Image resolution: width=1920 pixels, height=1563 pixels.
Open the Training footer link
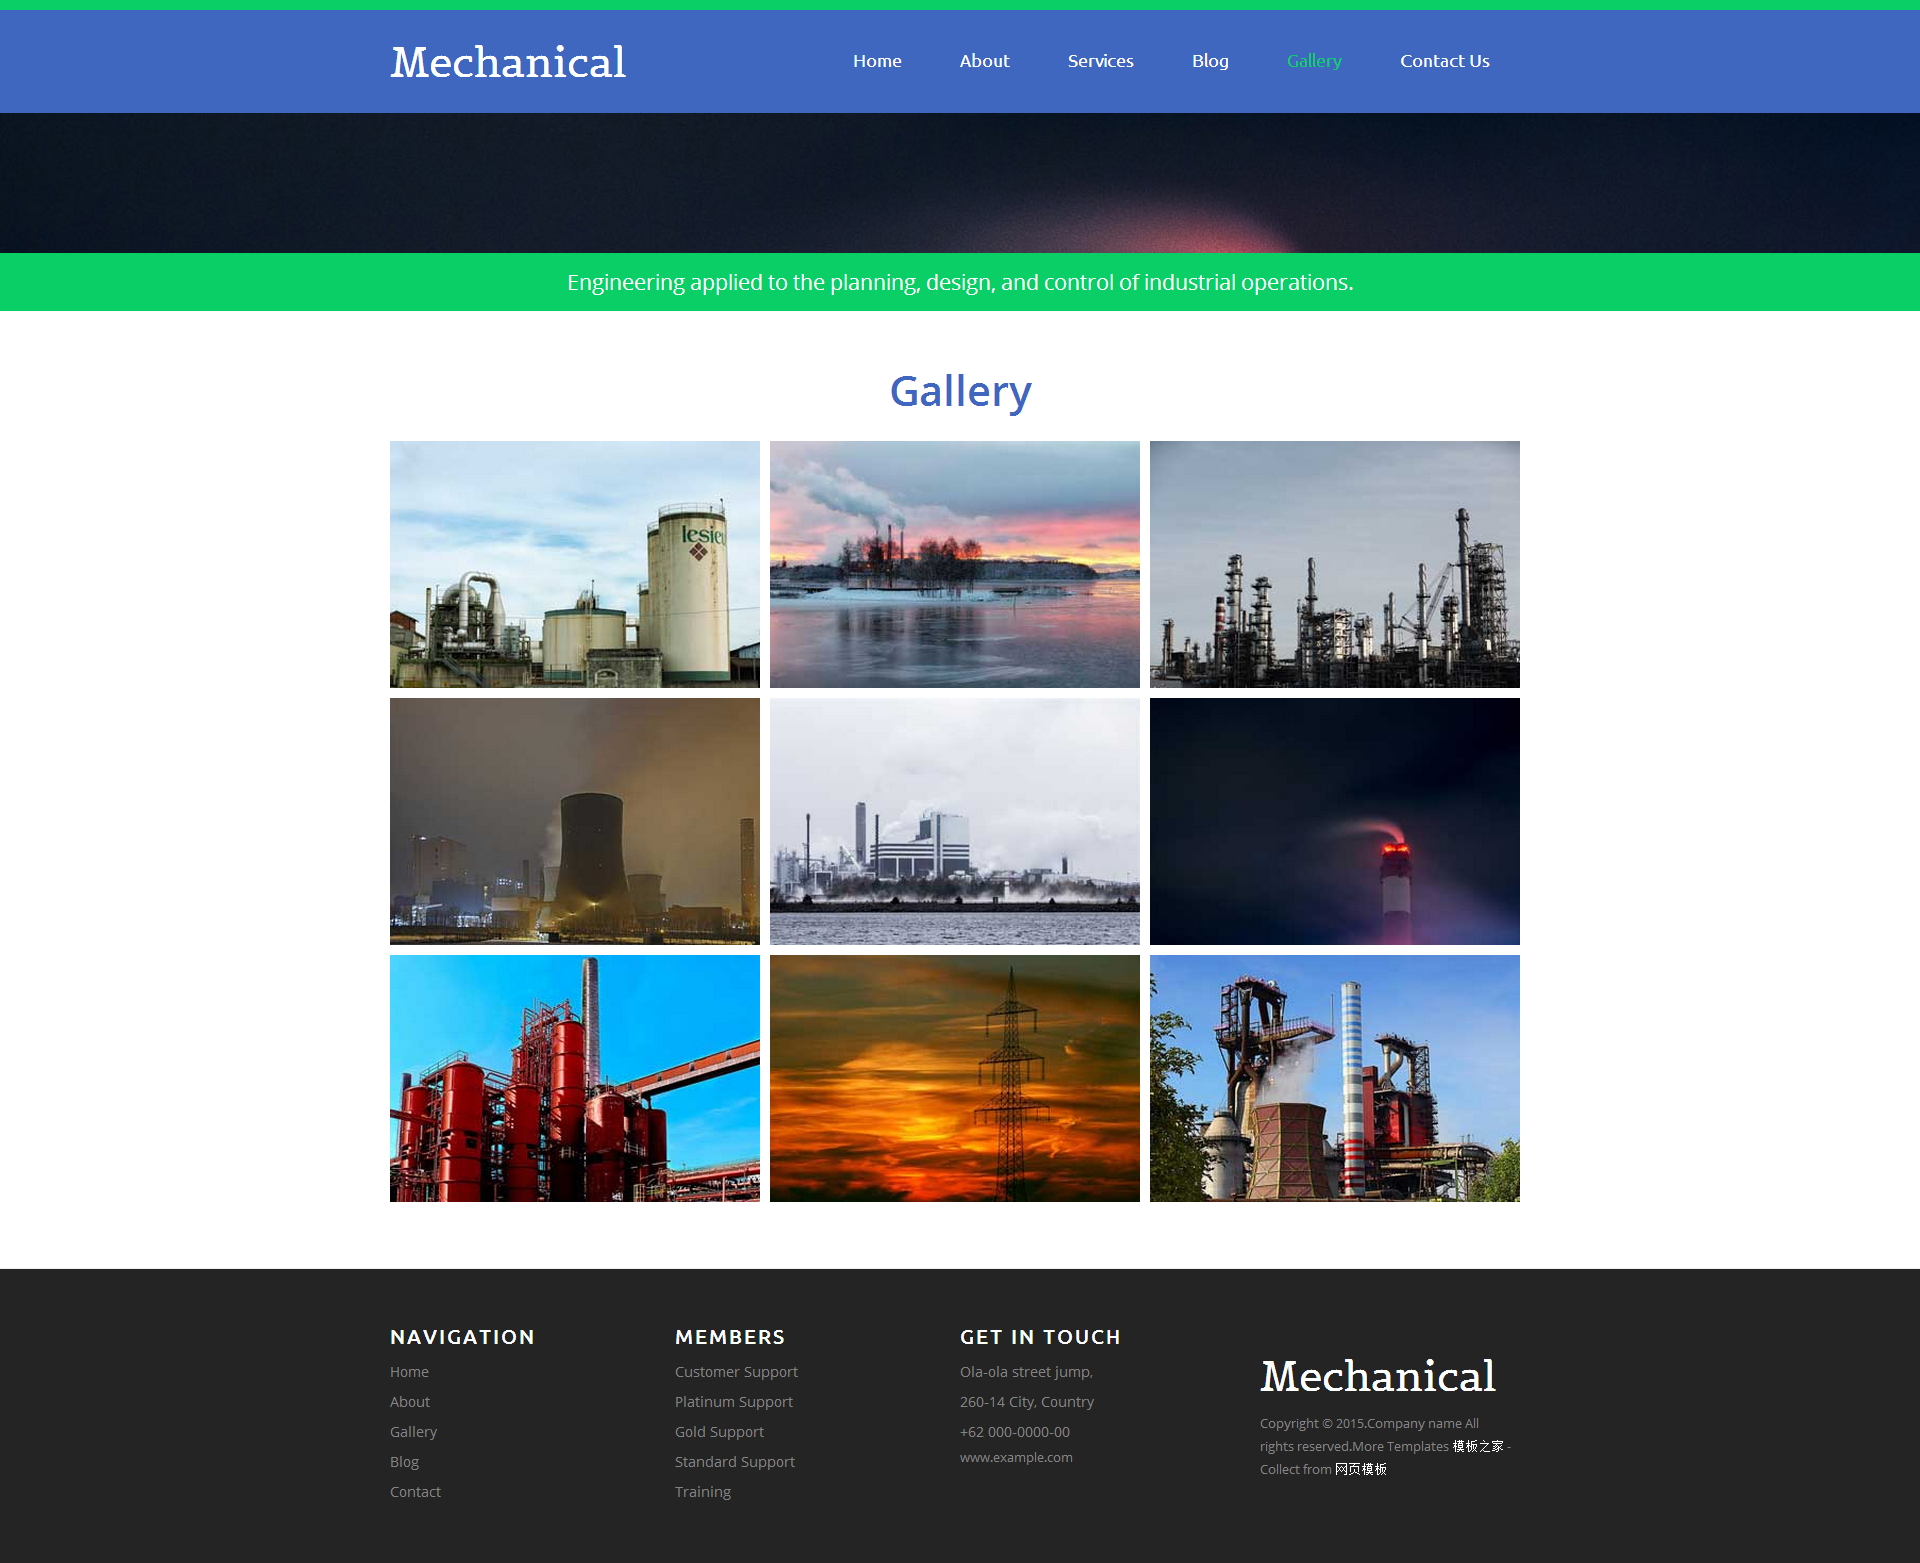(x=703, y=1492)
